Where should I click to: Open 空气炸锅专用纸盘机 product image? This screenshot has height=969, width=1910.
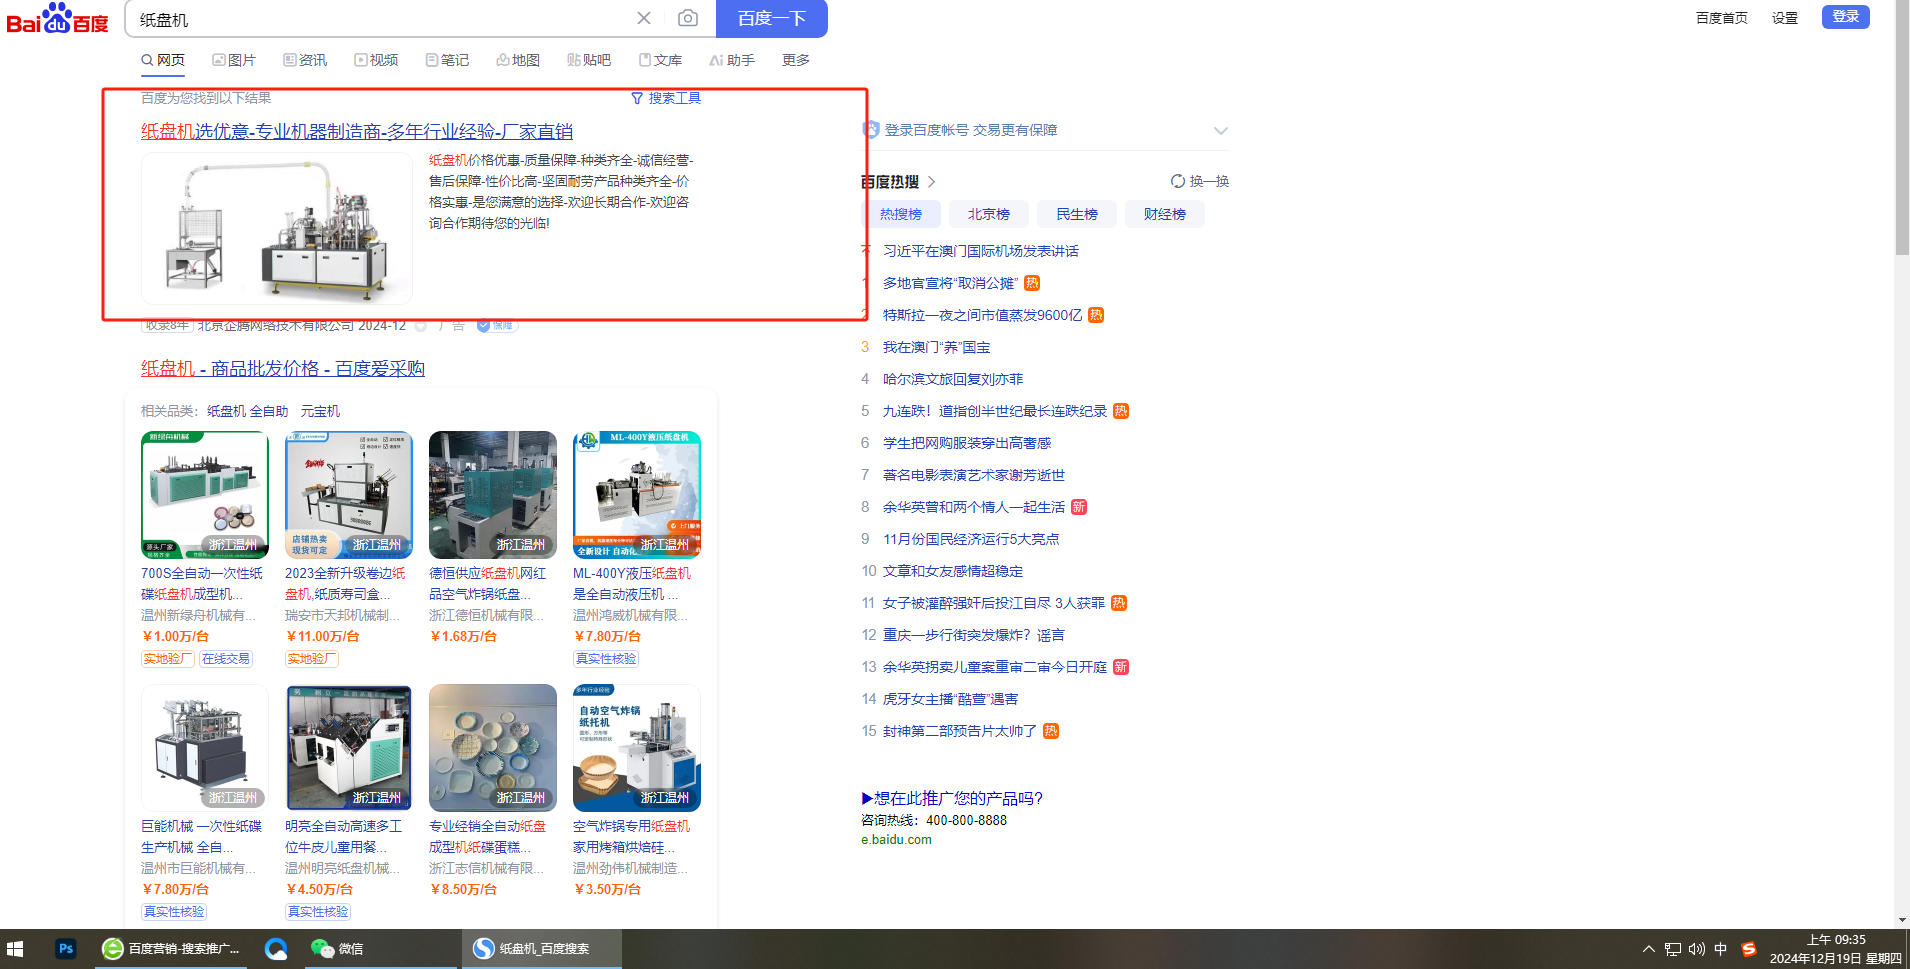pyautogui.click(x=637, y=748)
